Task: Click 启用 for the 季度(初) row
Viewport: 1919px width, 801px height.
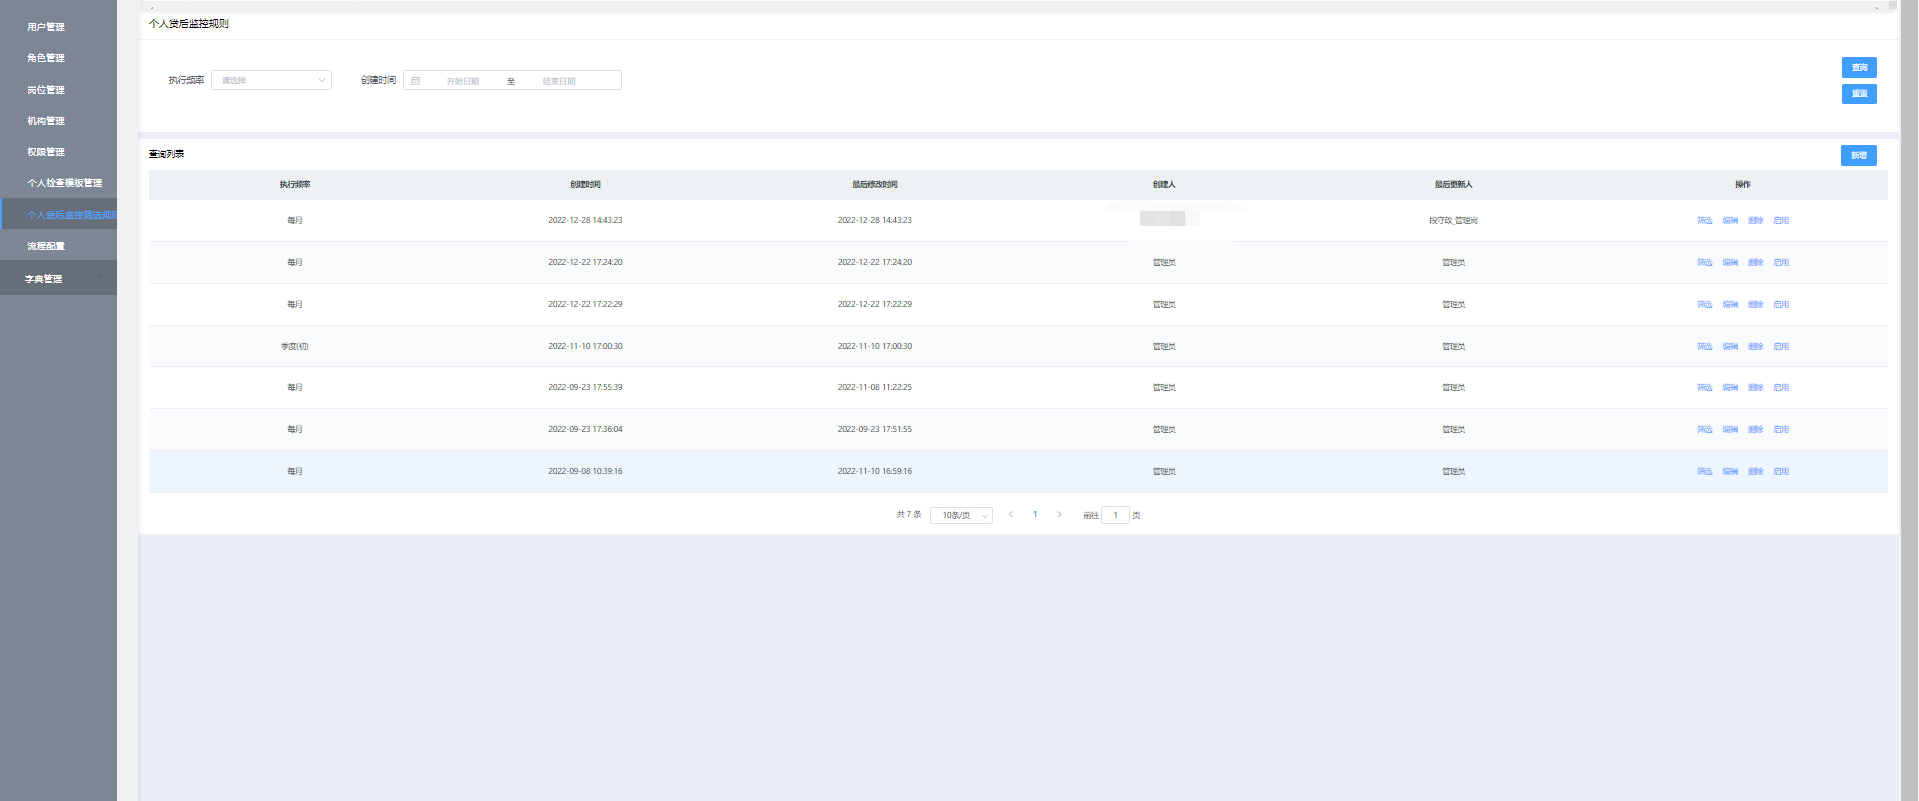Action: pos(1781,347)
